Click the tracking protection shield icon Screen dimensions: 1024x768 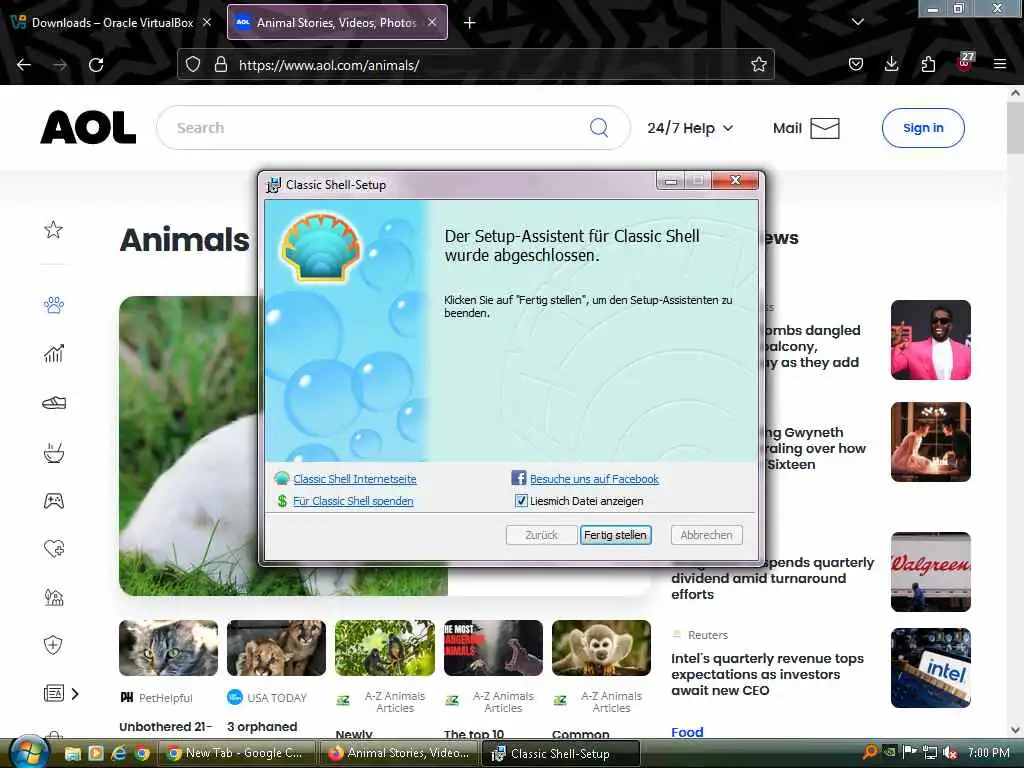(193, 64)
